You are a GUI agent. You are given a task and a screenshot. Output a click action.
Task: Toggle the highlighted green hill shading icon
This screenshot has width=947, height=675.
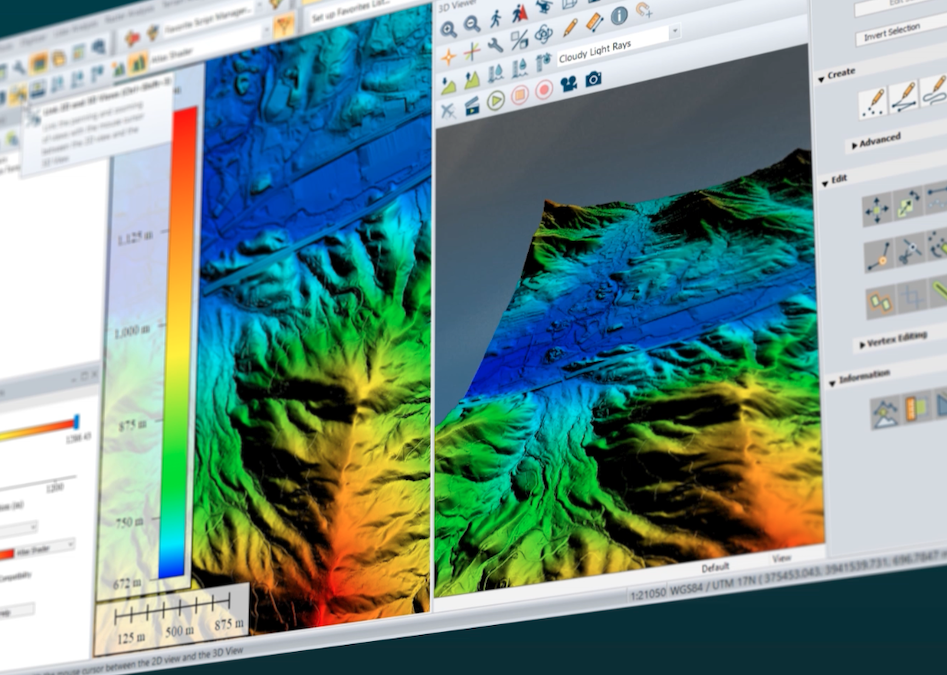point(138,62)
